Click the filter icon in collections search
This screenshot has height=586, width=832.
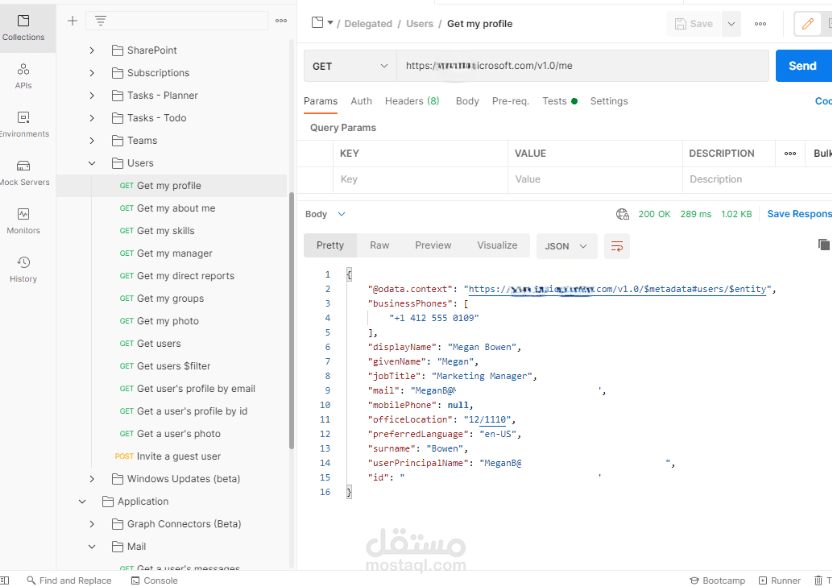pos(100,21)
